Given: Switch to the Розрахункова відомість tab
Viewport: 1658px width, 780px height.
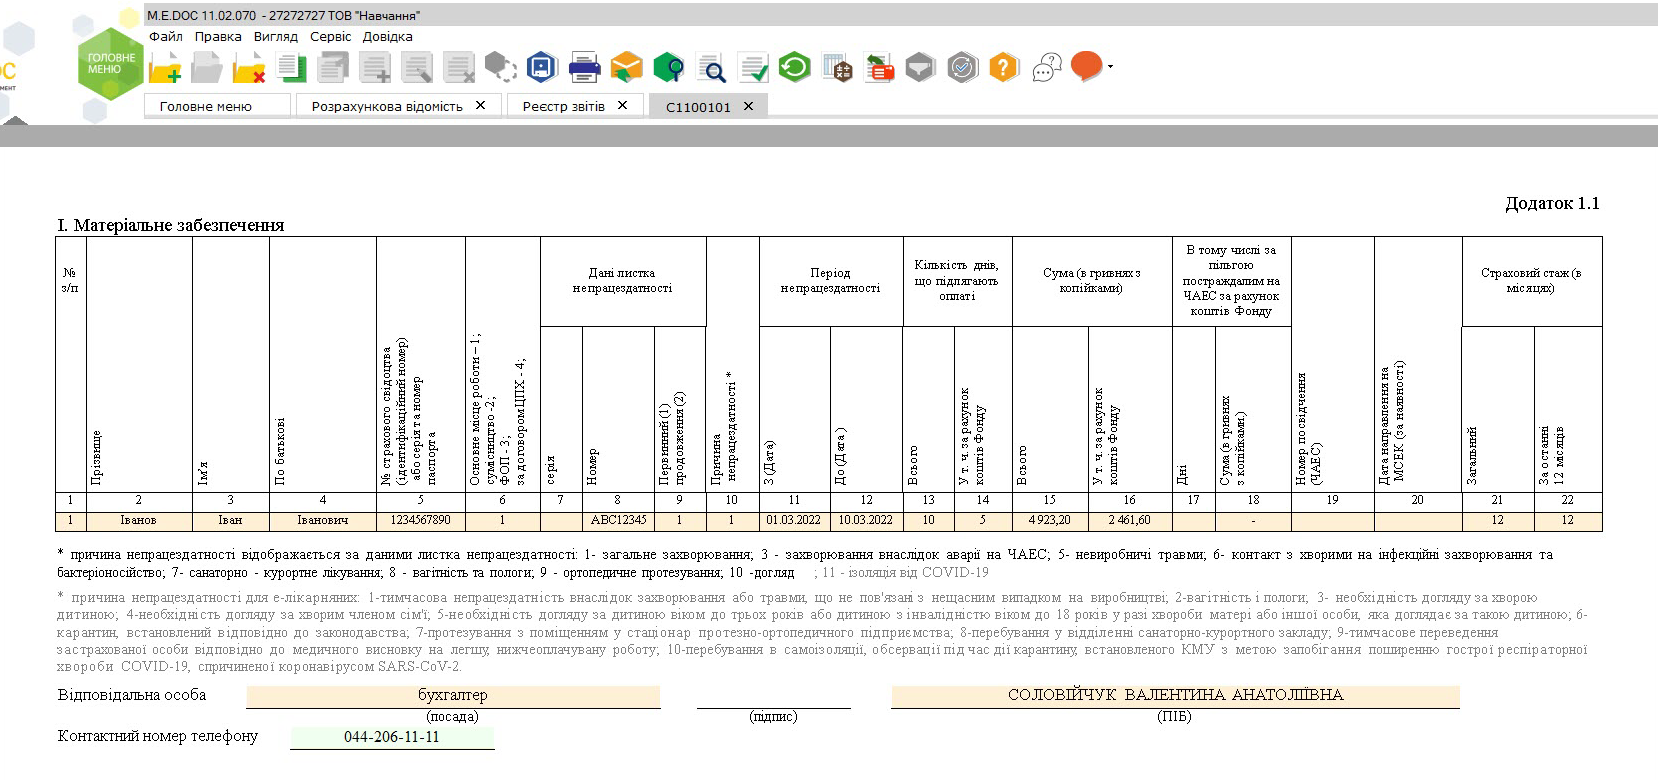Looking at the screenshot, I should [x=387, y=106].
